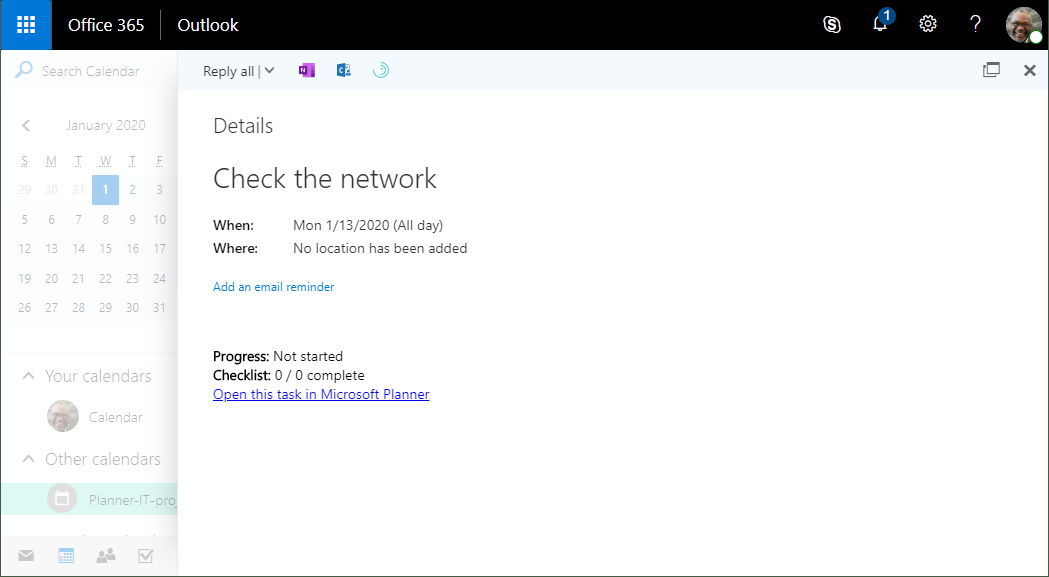Collapse the Your calendars section
1049x577 pixels.
click(x=28, y=376)
